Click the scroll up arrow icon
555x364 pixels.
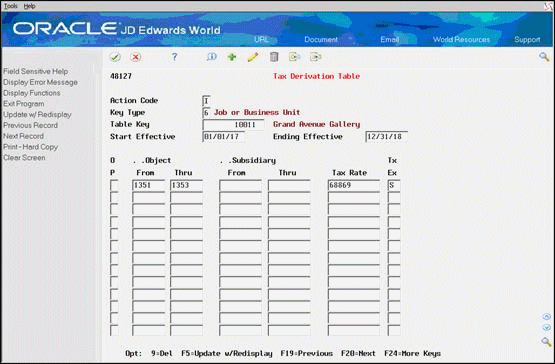coord(547,317)
